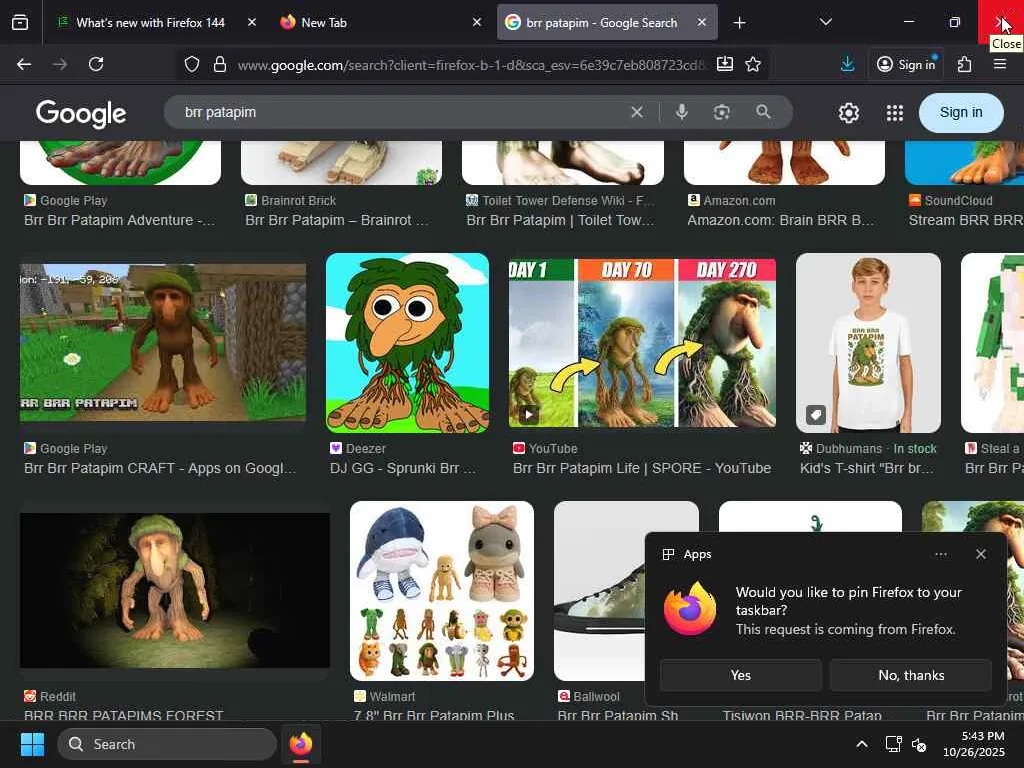Open the Walmart plush toys thumbnail
This screenshot has width=1024, height=768.
(x=442, y=590)
